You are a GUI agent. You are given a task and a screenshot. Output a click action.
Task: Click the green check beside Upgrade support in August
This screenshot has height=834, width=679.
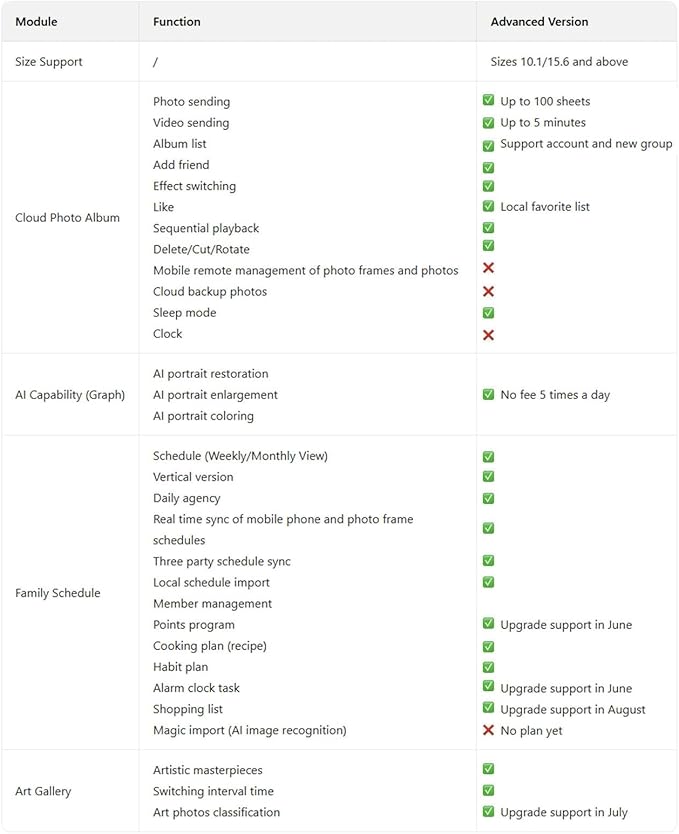tap(488, 707)
